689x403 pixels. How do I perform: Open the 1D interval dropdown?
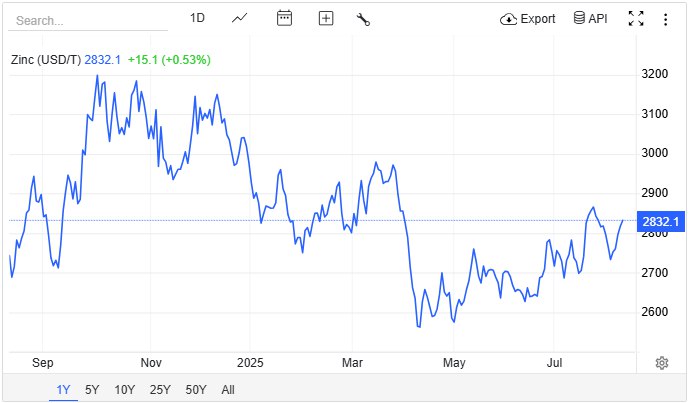tap(197, 18)
